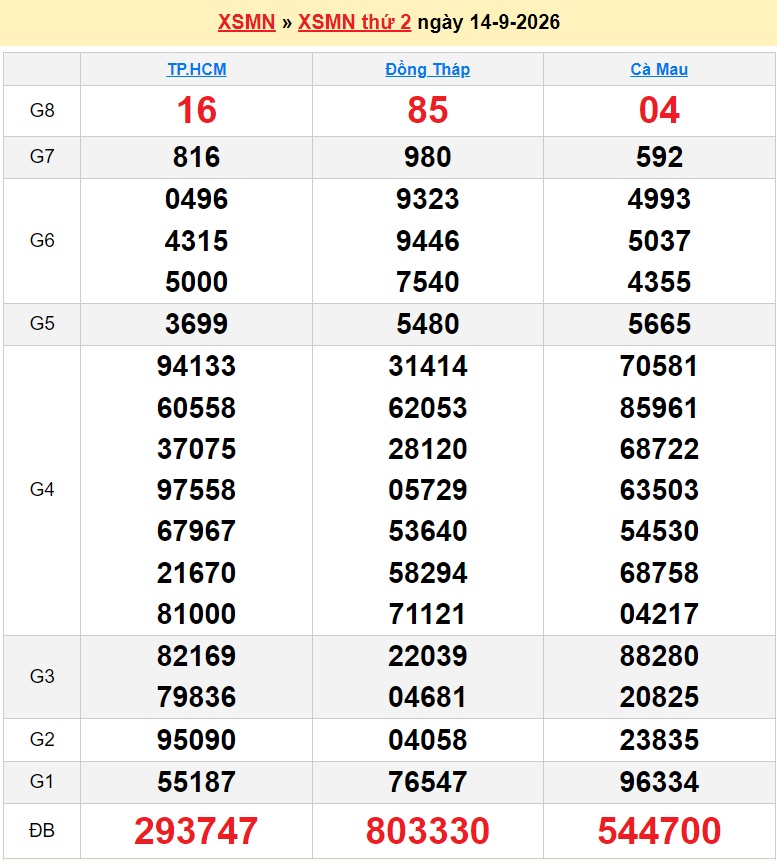Select G7 number 980

pyautogui.click(x=428, y=157)
